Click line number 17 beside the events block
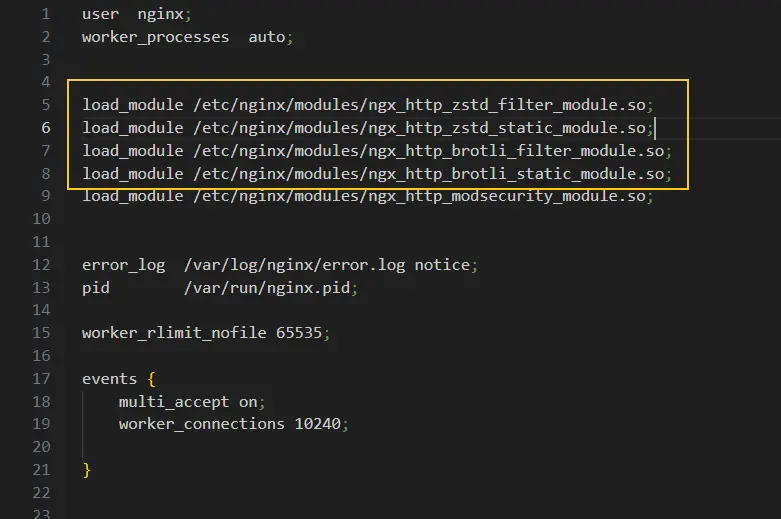Viewport: 781px width, 519px height. (41, 379)
